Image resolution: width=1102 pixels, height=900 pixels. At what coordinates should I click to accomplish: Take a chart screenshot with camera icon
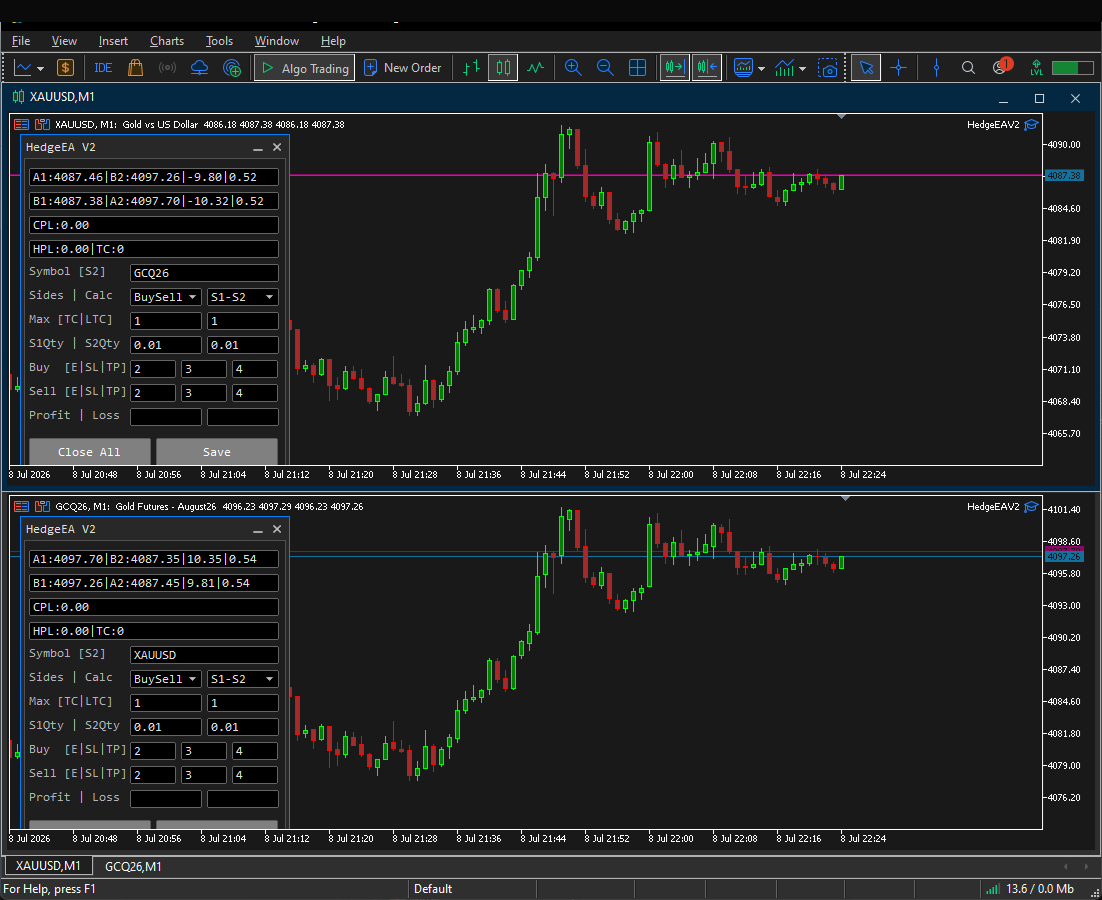click(x=828, y=68)
